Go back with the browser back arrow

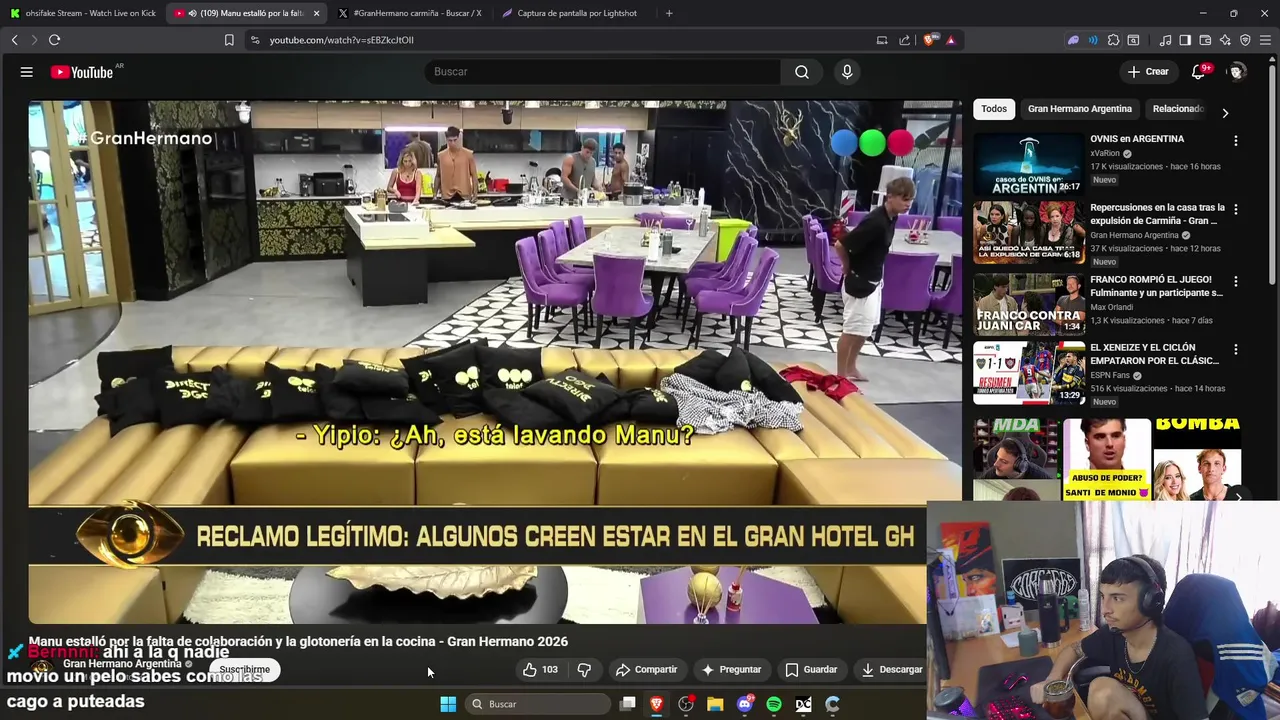[14, 40]
